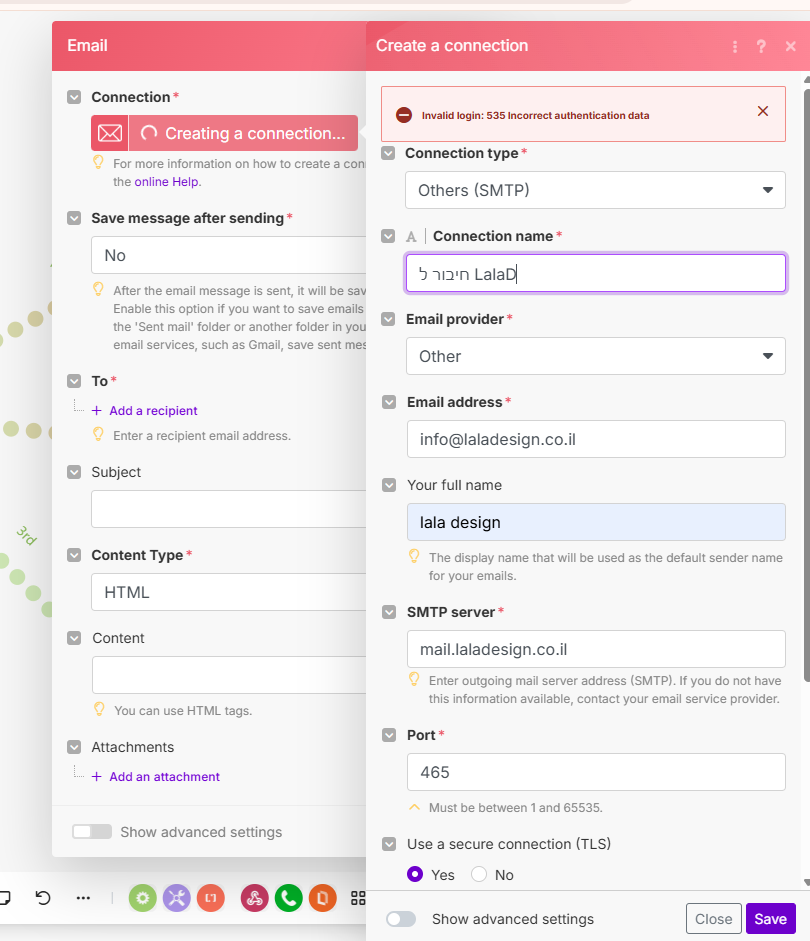Click the green phone app icon

click(289, 898)
